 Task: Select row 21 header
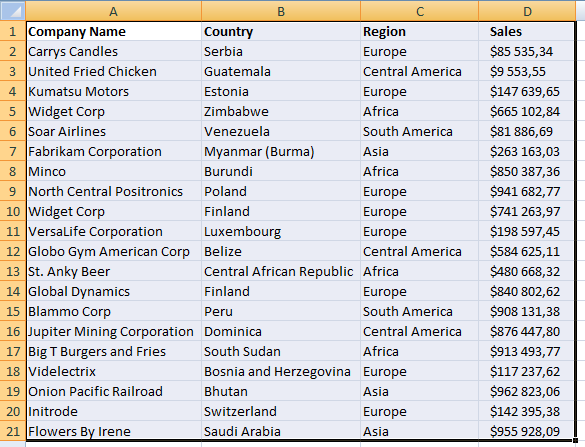(13, 431)
